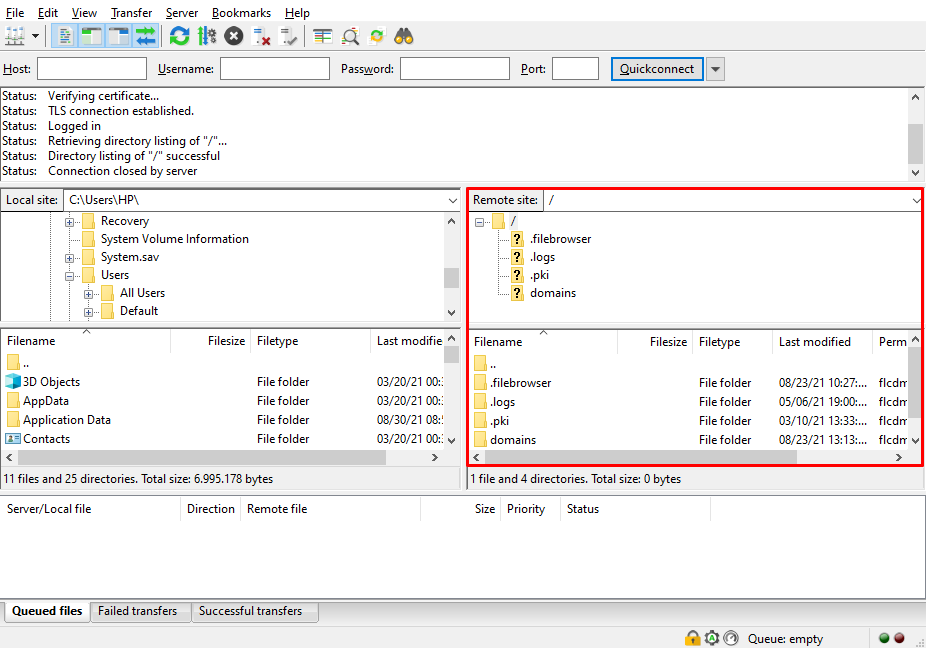926x648 pixels.
Task: Toggle local directory tree display
Action: pos(92,36)
